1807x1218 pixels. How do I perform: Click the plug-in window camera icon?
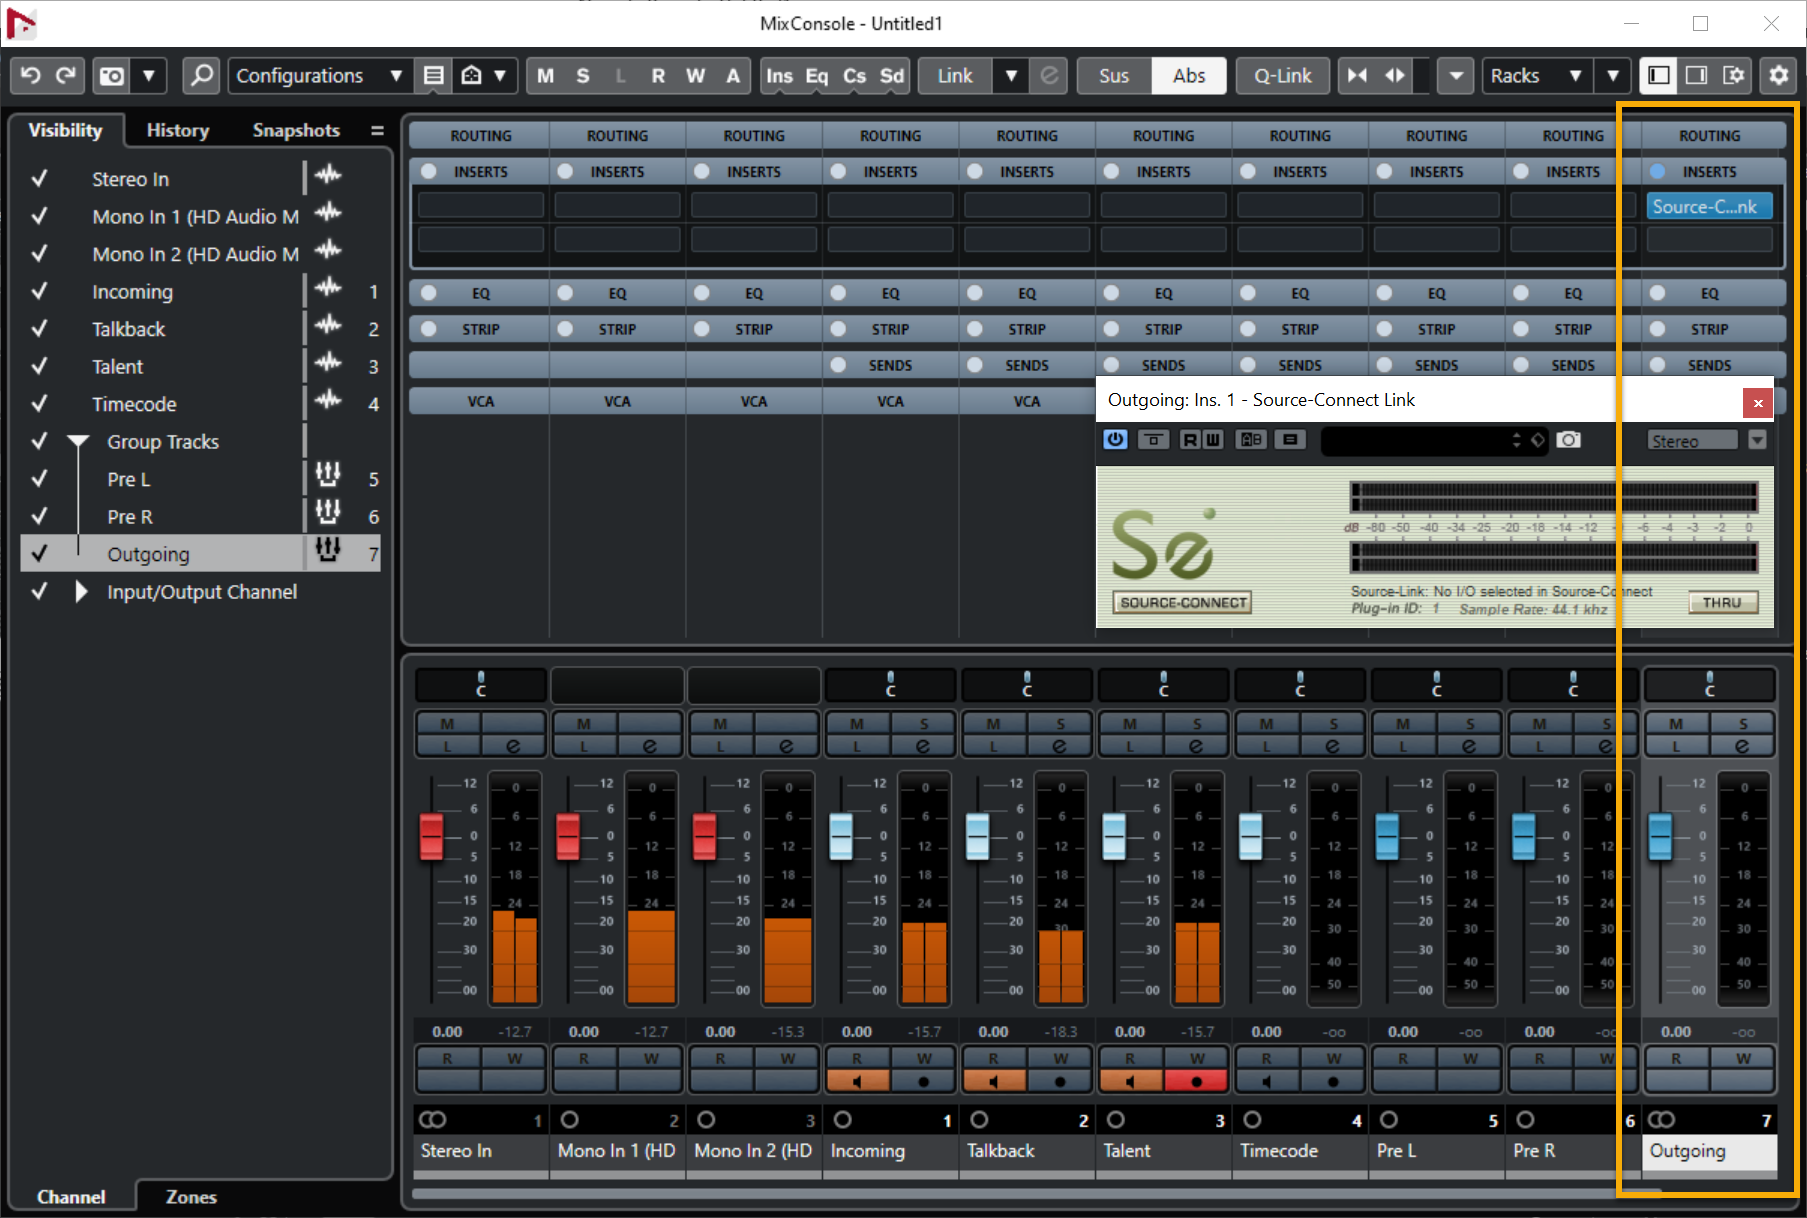pos(1569,440)
